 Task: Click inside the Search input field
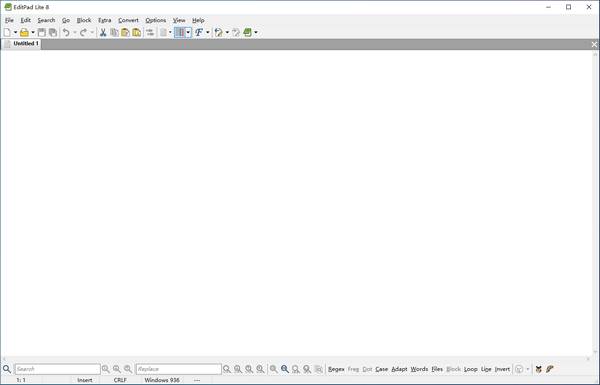coord(57,369)
